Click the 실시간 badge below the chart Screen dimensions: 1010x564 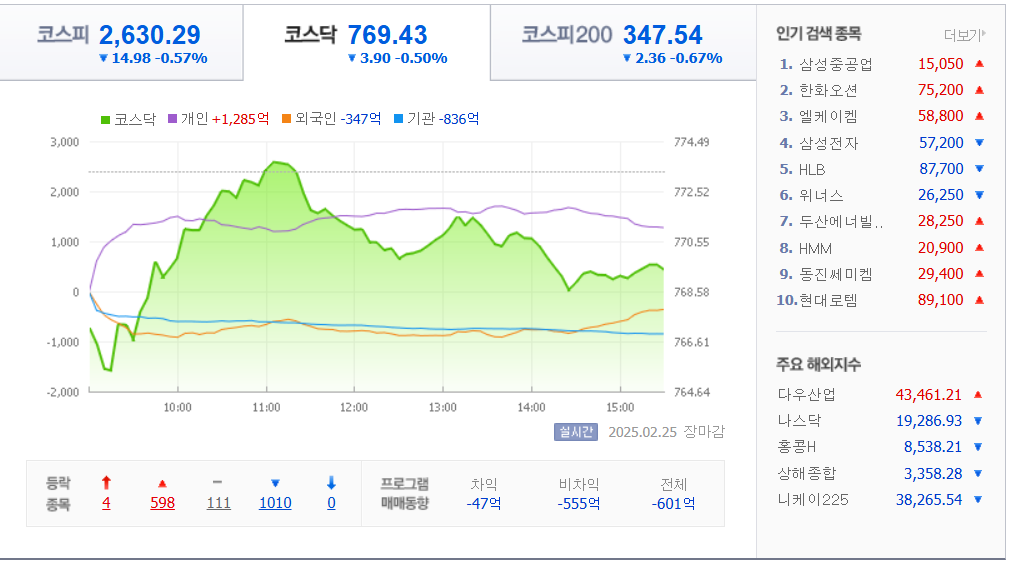click(576, 432)
